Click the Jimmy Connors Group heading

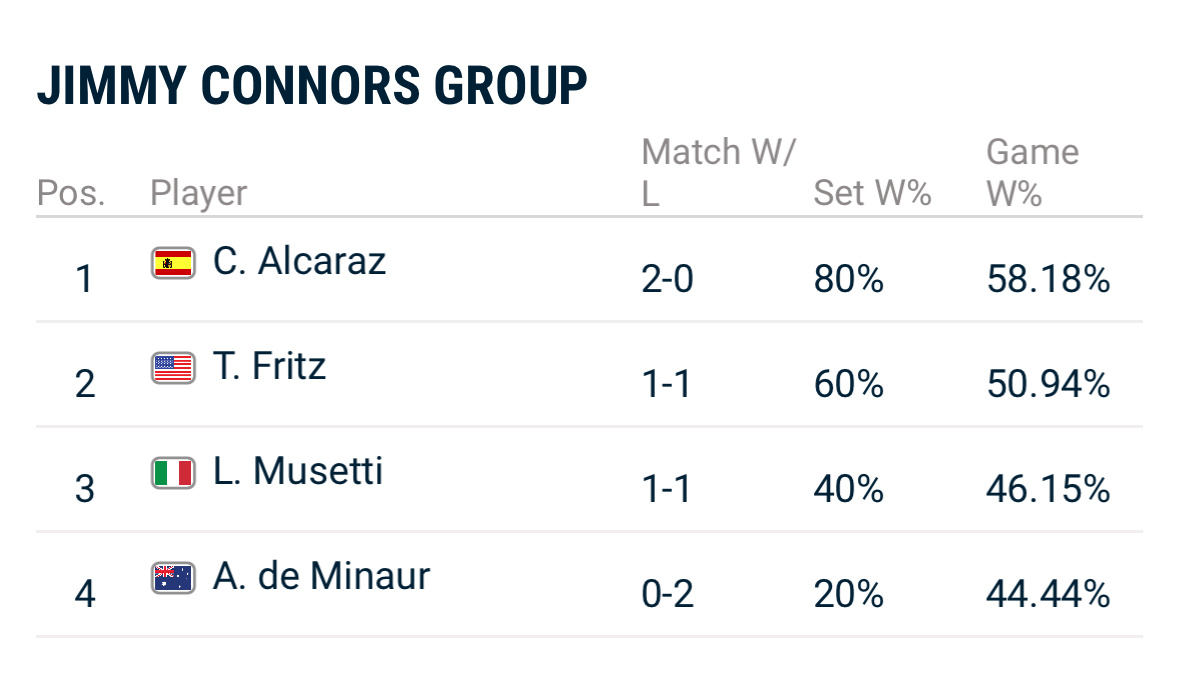[312, 86]
